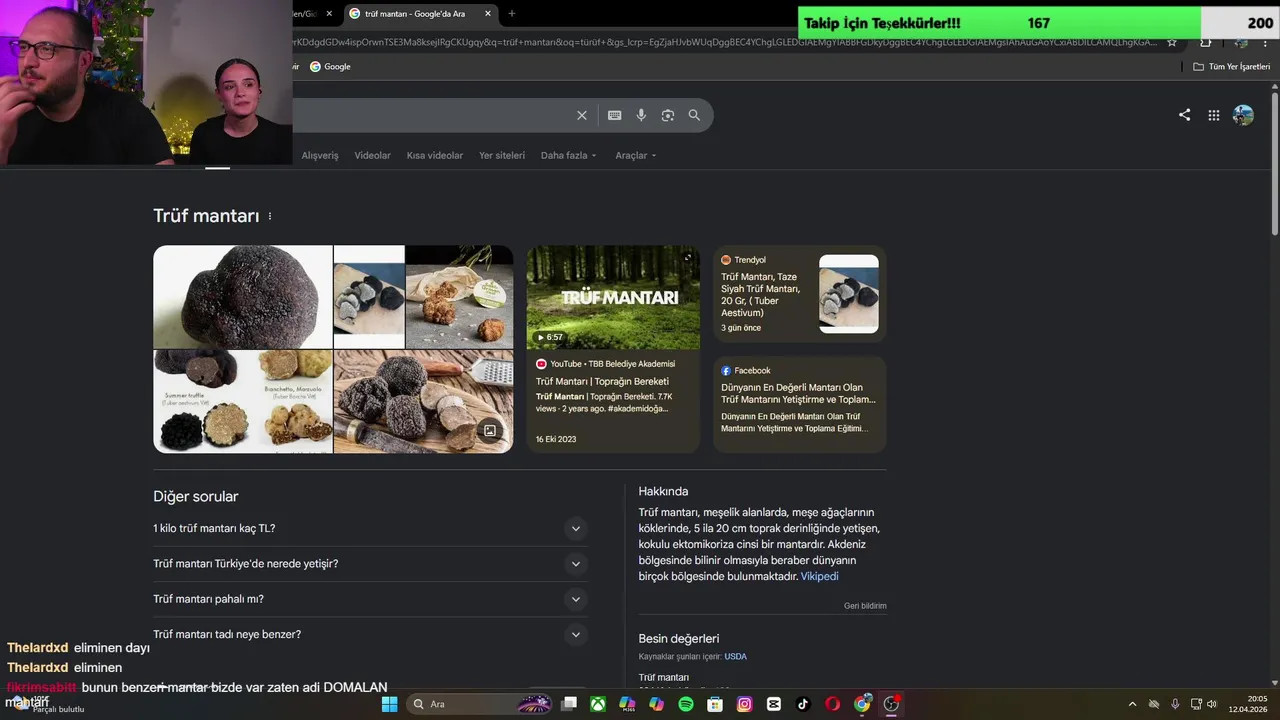The image size is (1280, 720).
Task: Open Google Lens image search
Action: [668, 115]
